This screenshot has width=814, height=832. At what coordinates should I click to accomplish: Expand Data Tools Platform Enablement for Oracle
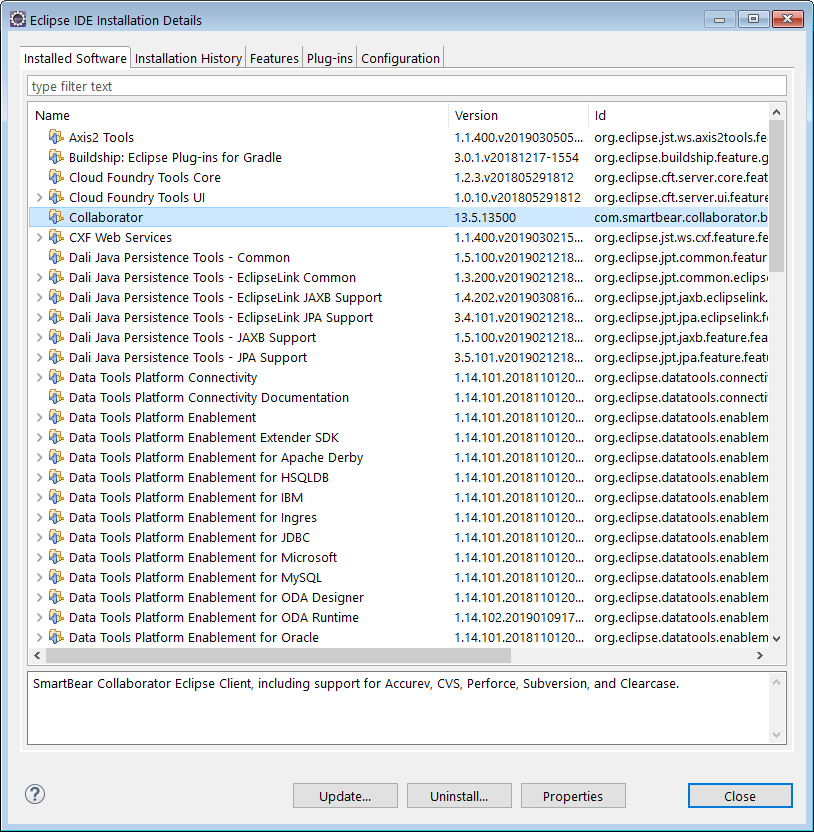(39, 637)
